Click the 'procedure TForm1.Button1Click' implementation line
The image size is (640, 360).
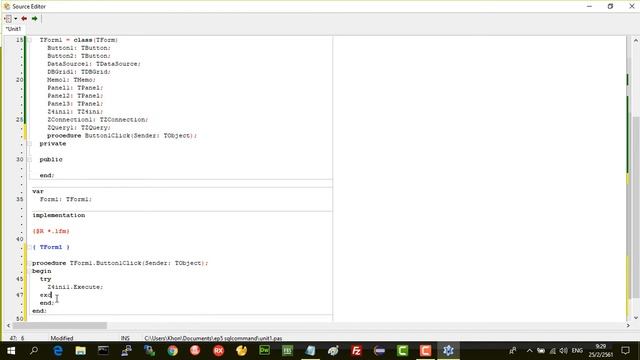120,263
